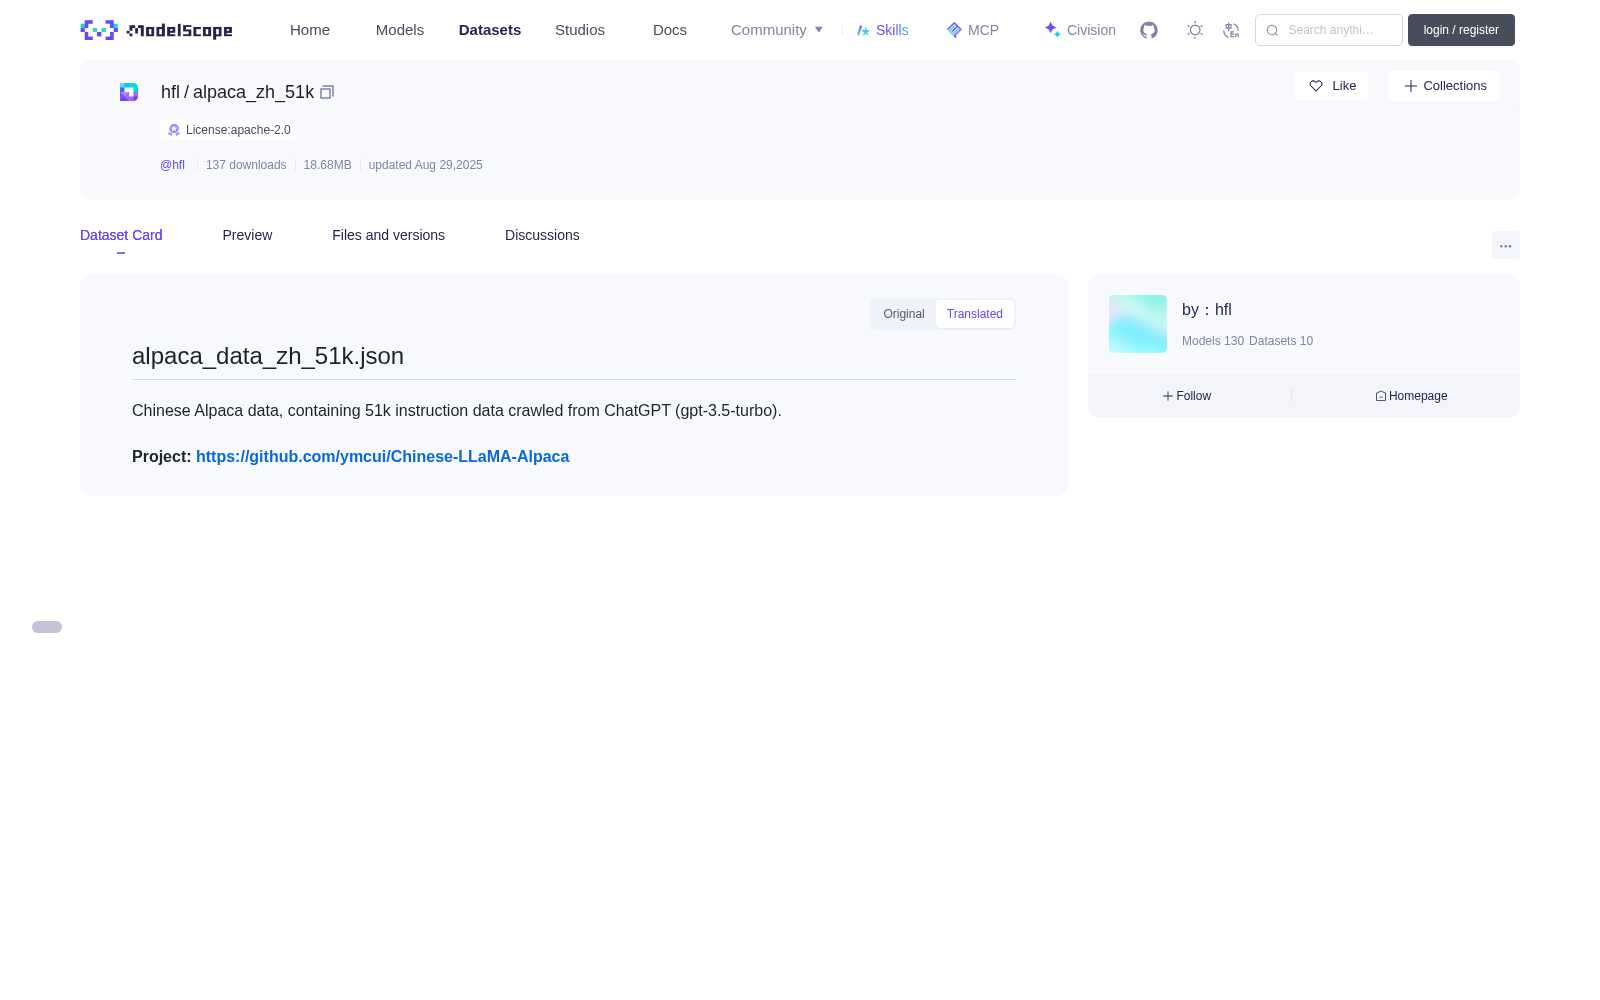Viewport: 1600px width, 1000px height.
Task: Click the dataset avatar icon beside hfl
Action: [129, 92]
